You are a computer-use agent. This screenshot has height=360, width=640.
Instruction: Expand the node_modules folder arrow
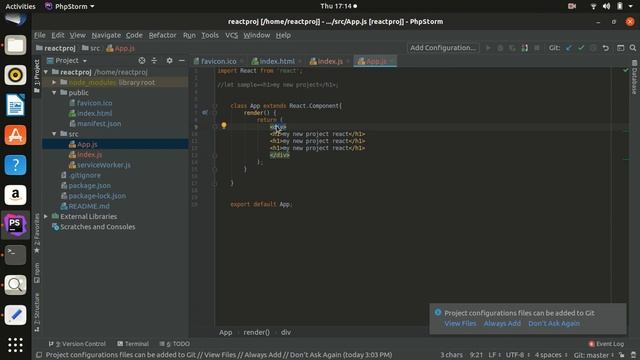click(54, 82)
